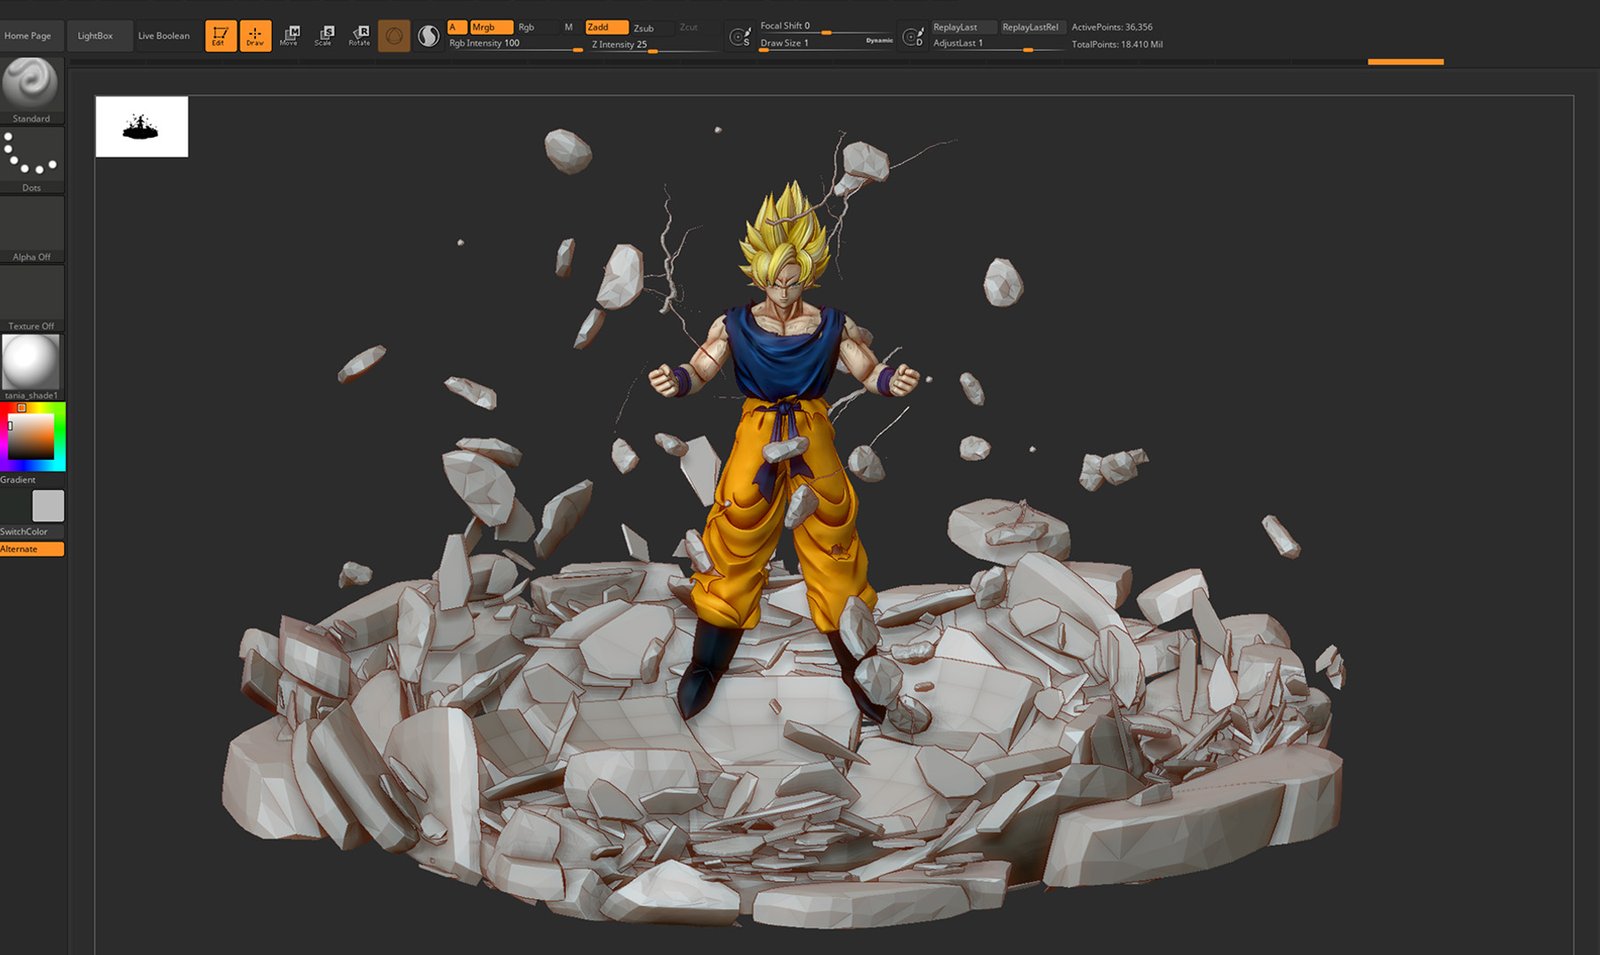This screenshot has height=955, width=1600.
Task: Click the dark main color swatch
Action: [15, 505]
